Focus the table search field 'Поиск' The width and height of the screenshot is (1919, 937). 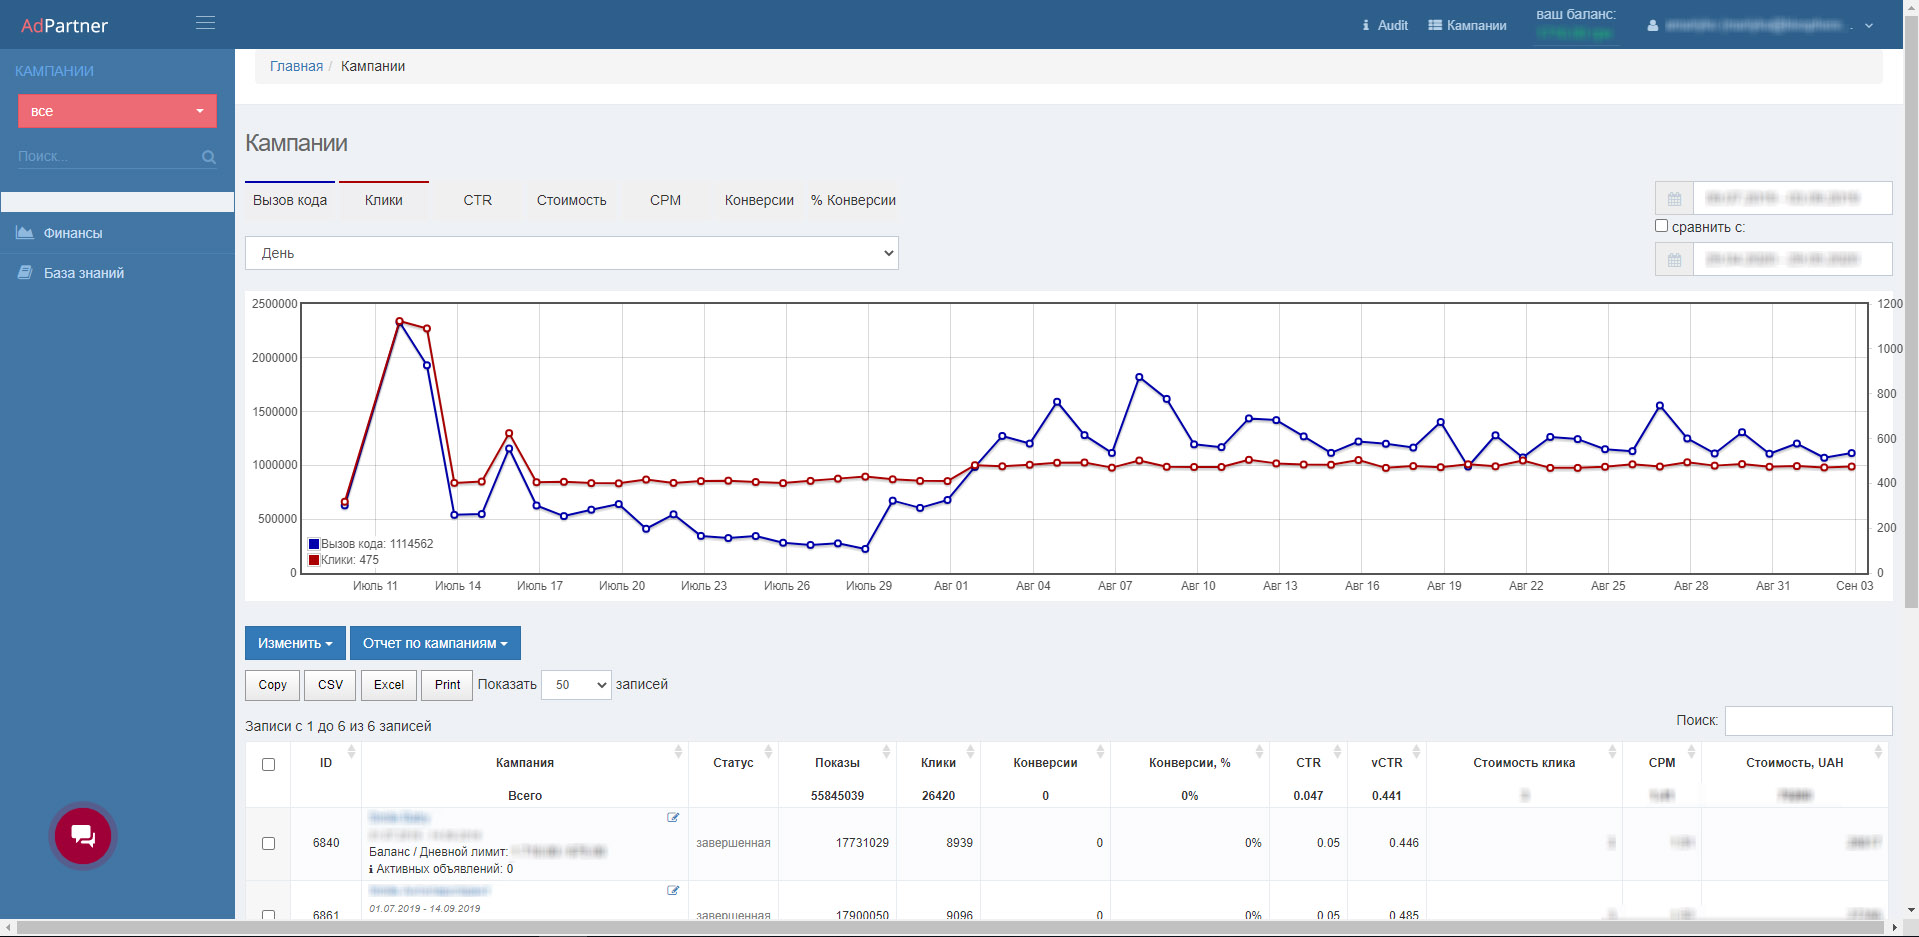point(1808,721)
